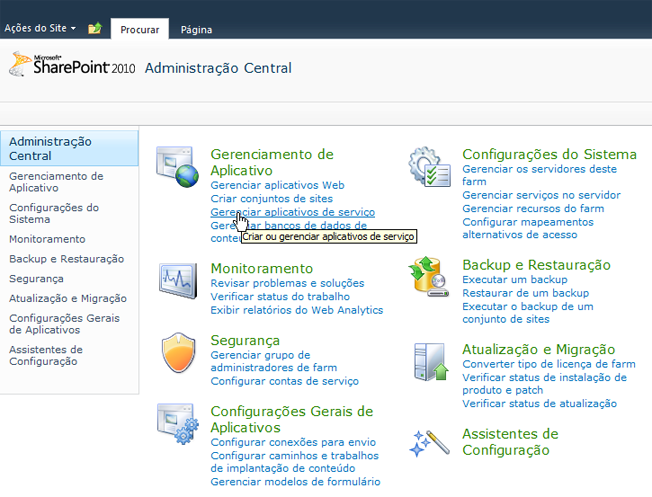Open Monitoramento in the sidebar
The width and height of the screenshot is (652, 497).
point(47,239)
